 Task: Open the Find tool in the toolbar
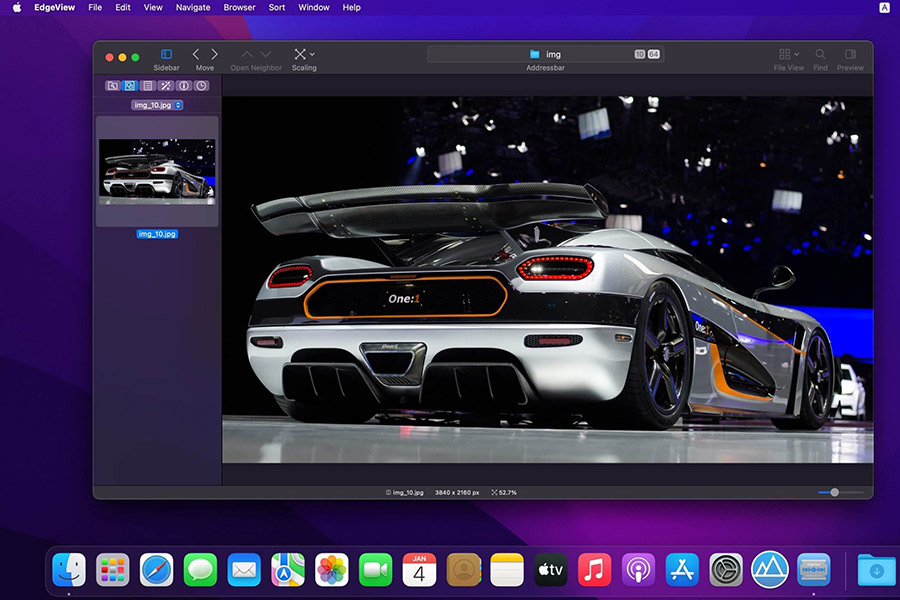click(820, 53)
